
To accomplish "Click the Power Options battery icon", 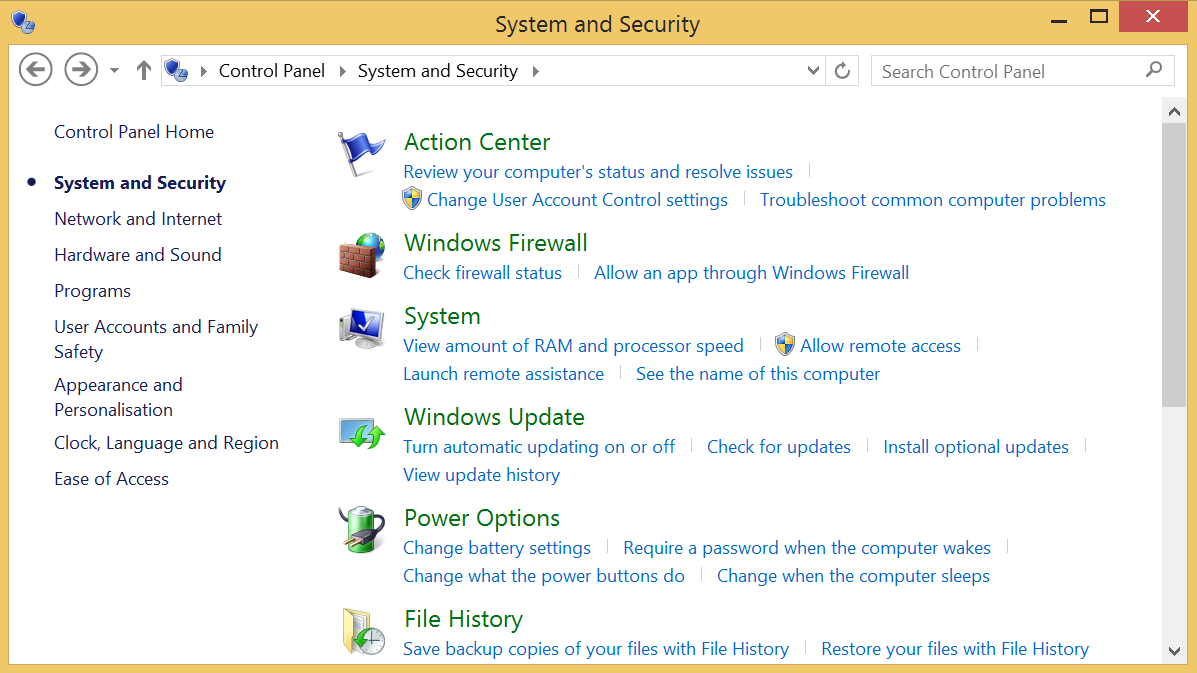I will (x=362, y=529).
